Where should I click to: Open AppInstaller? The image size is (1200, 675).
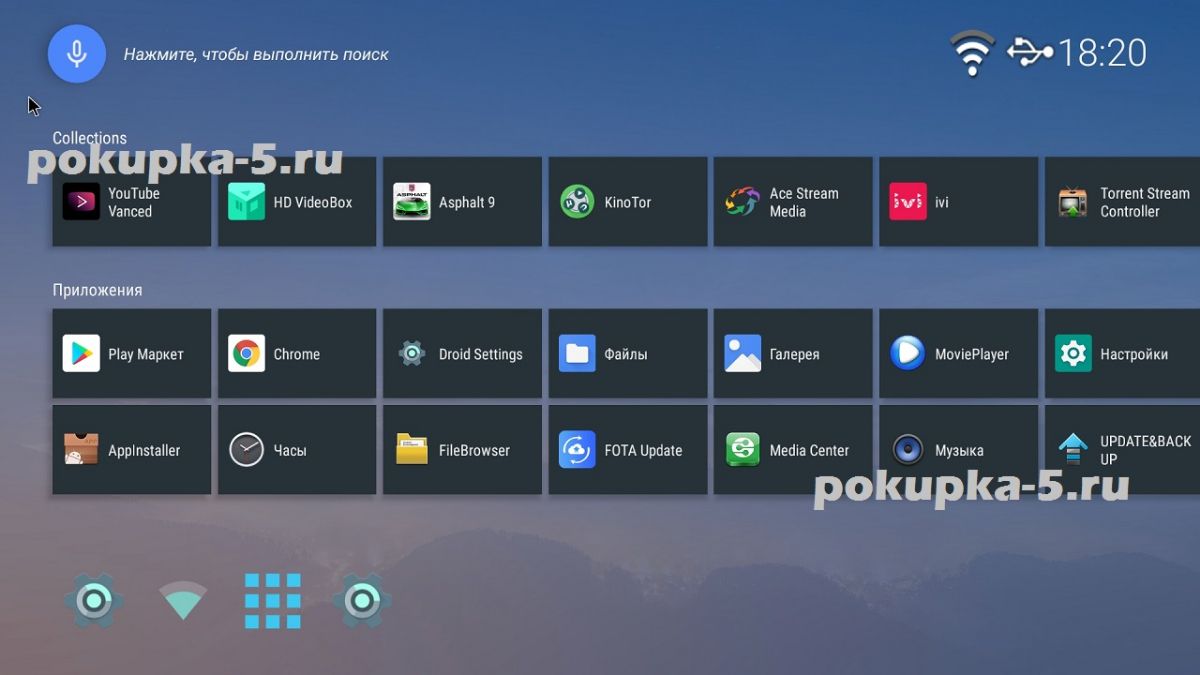pyautogui.click(x=132, y=450)
